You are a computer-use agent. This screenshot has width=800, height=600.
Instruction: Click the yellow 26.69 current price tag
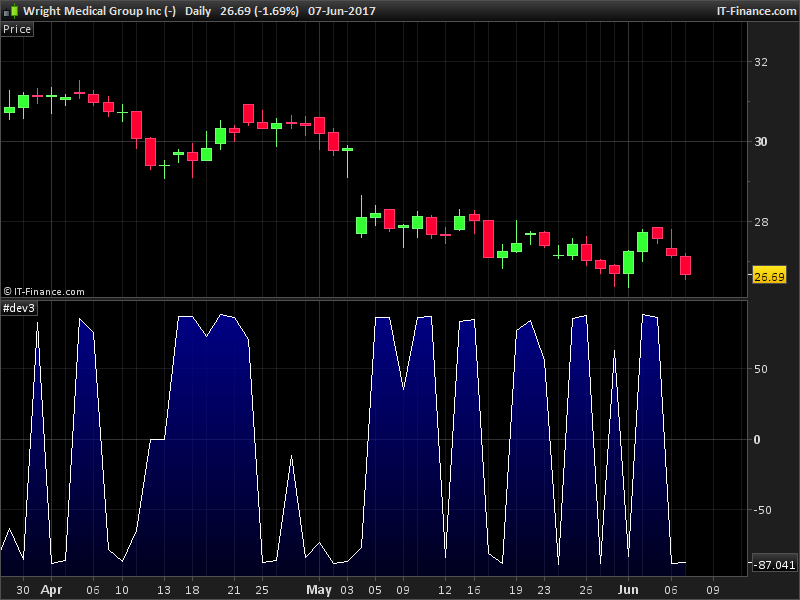769,277
